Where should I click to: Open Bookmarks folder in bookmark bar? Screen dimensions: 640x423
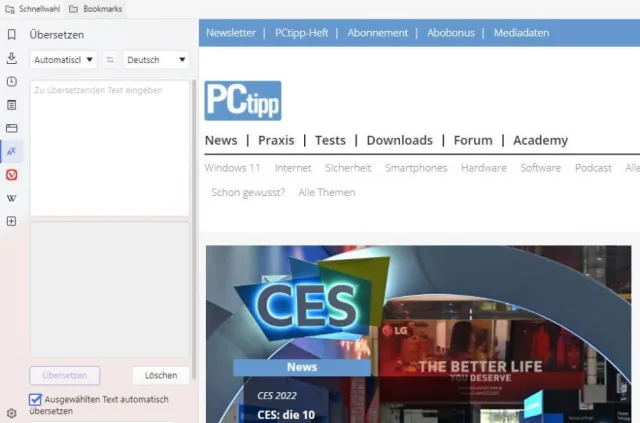pos(96,9)
